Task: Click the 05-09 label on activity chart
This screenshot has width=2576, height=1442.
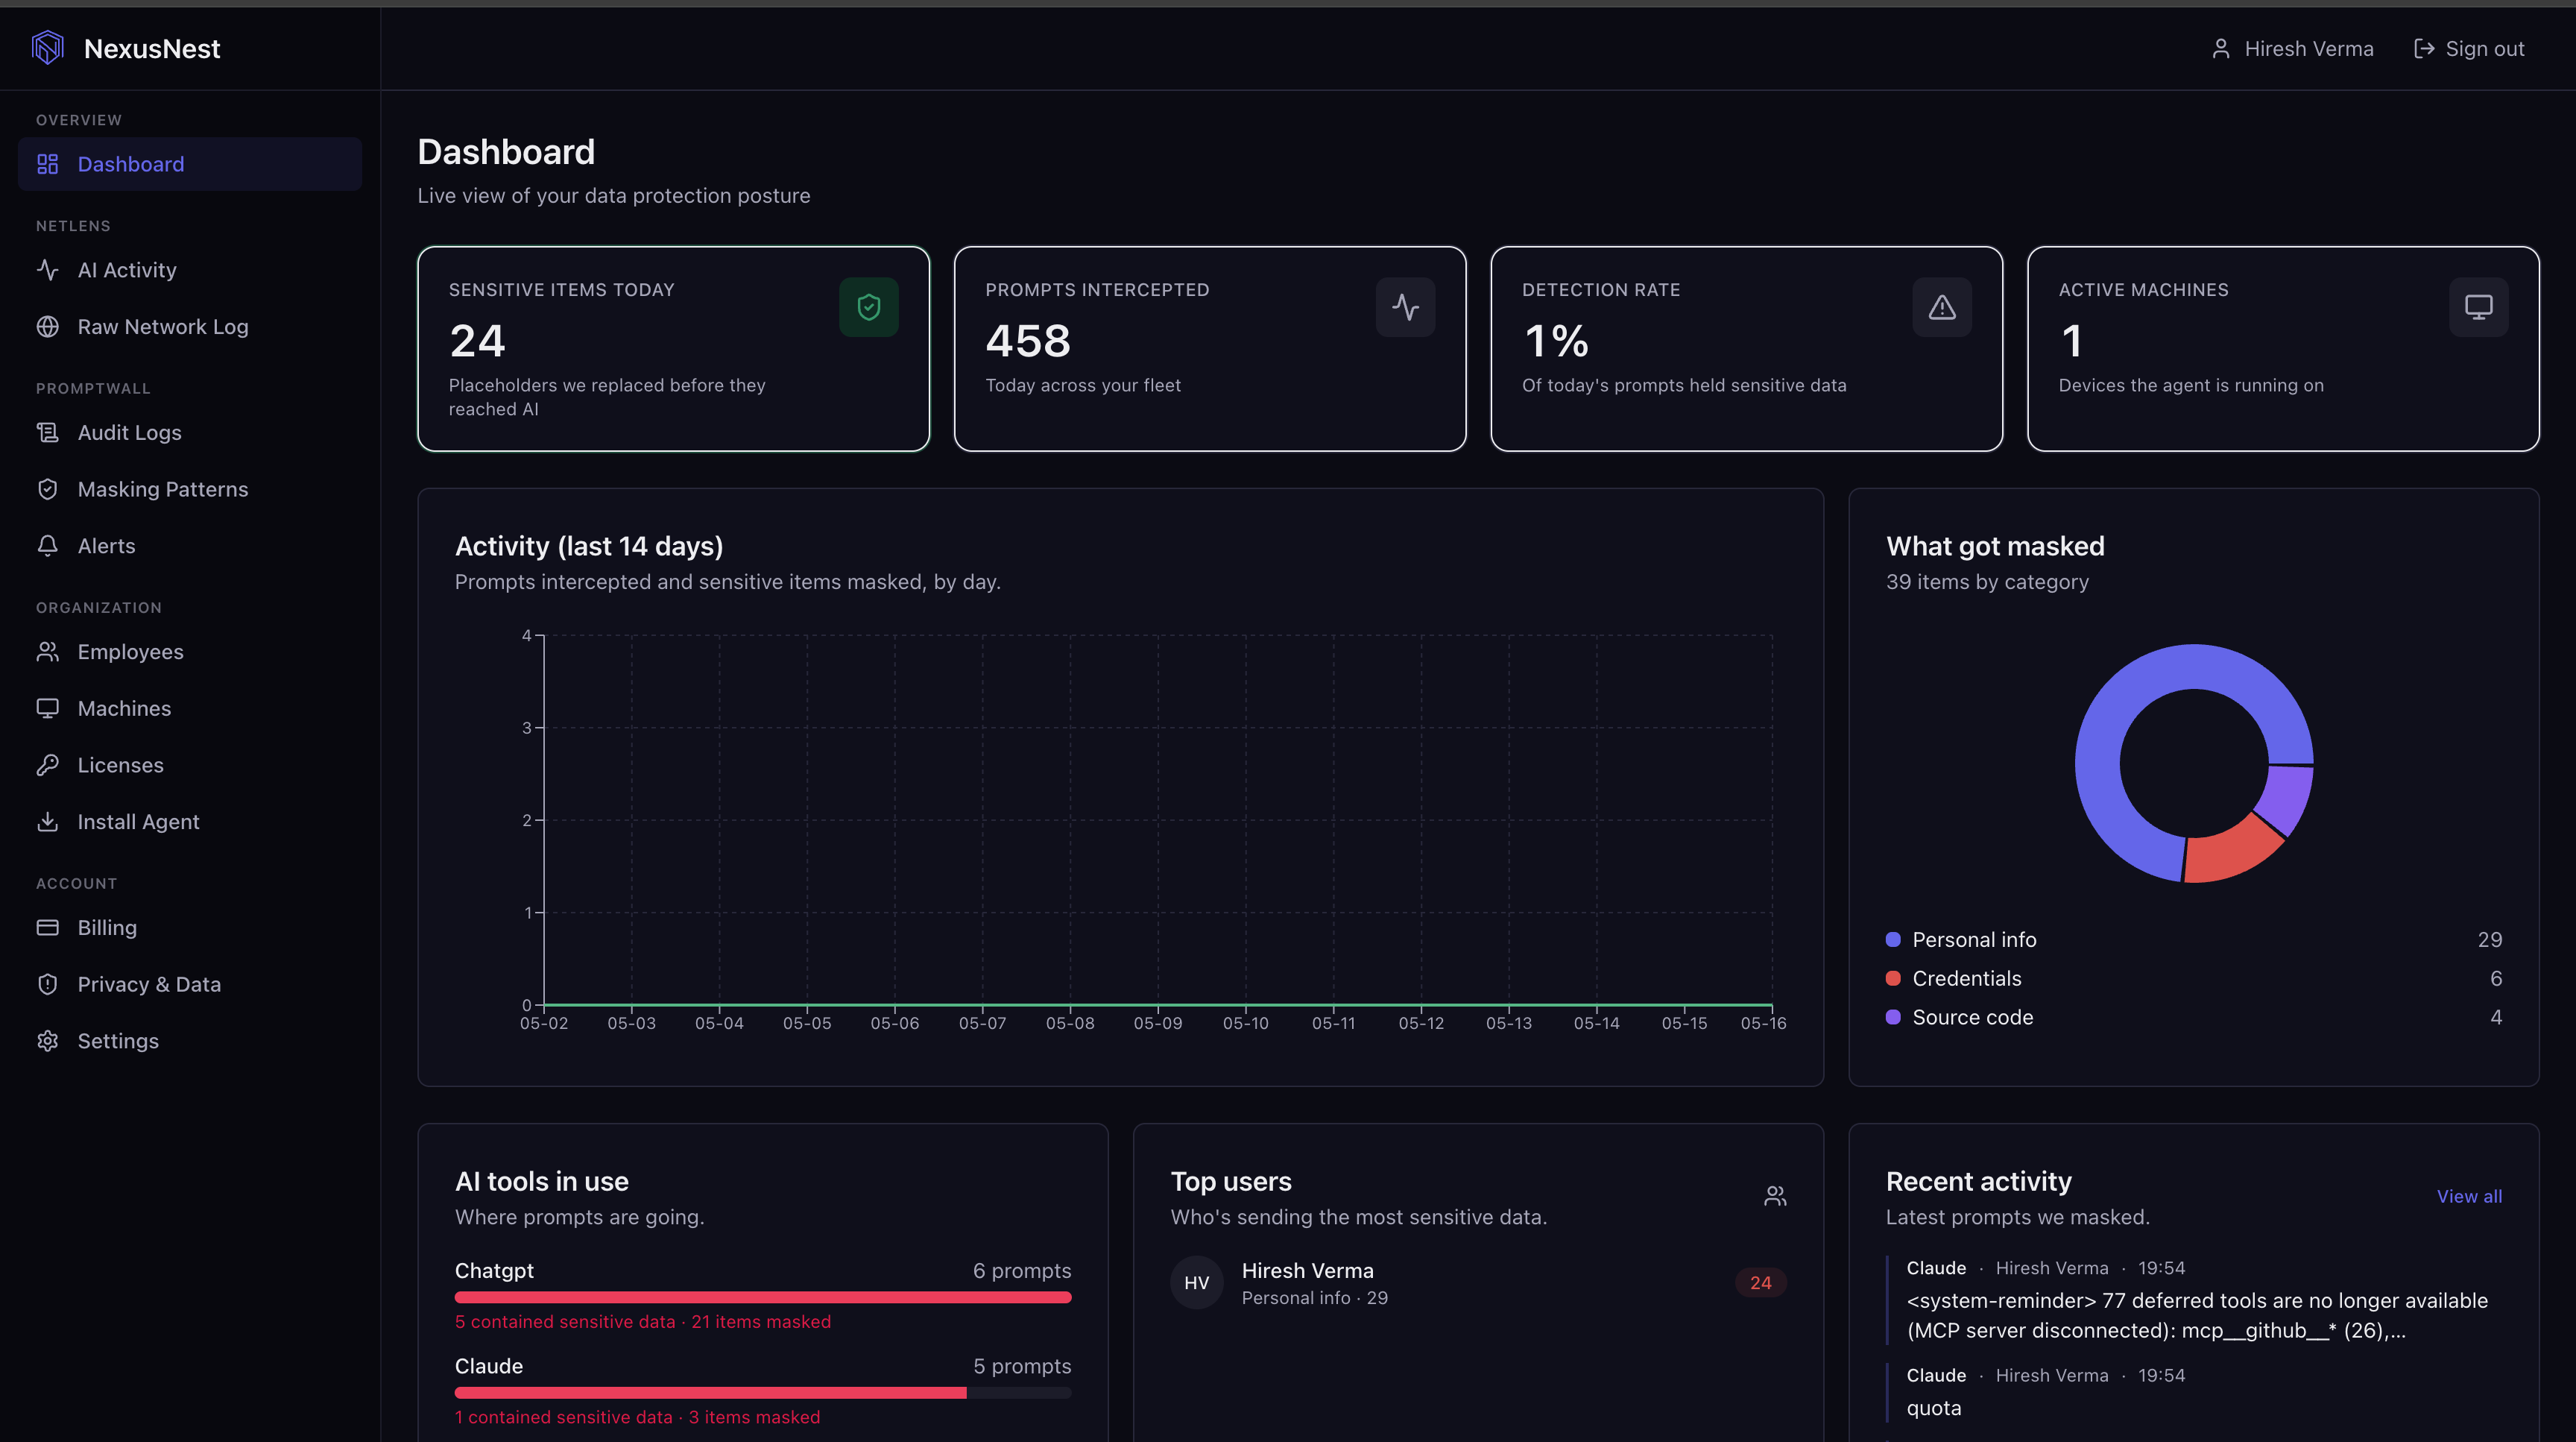Action: tap(1157, 1024)
